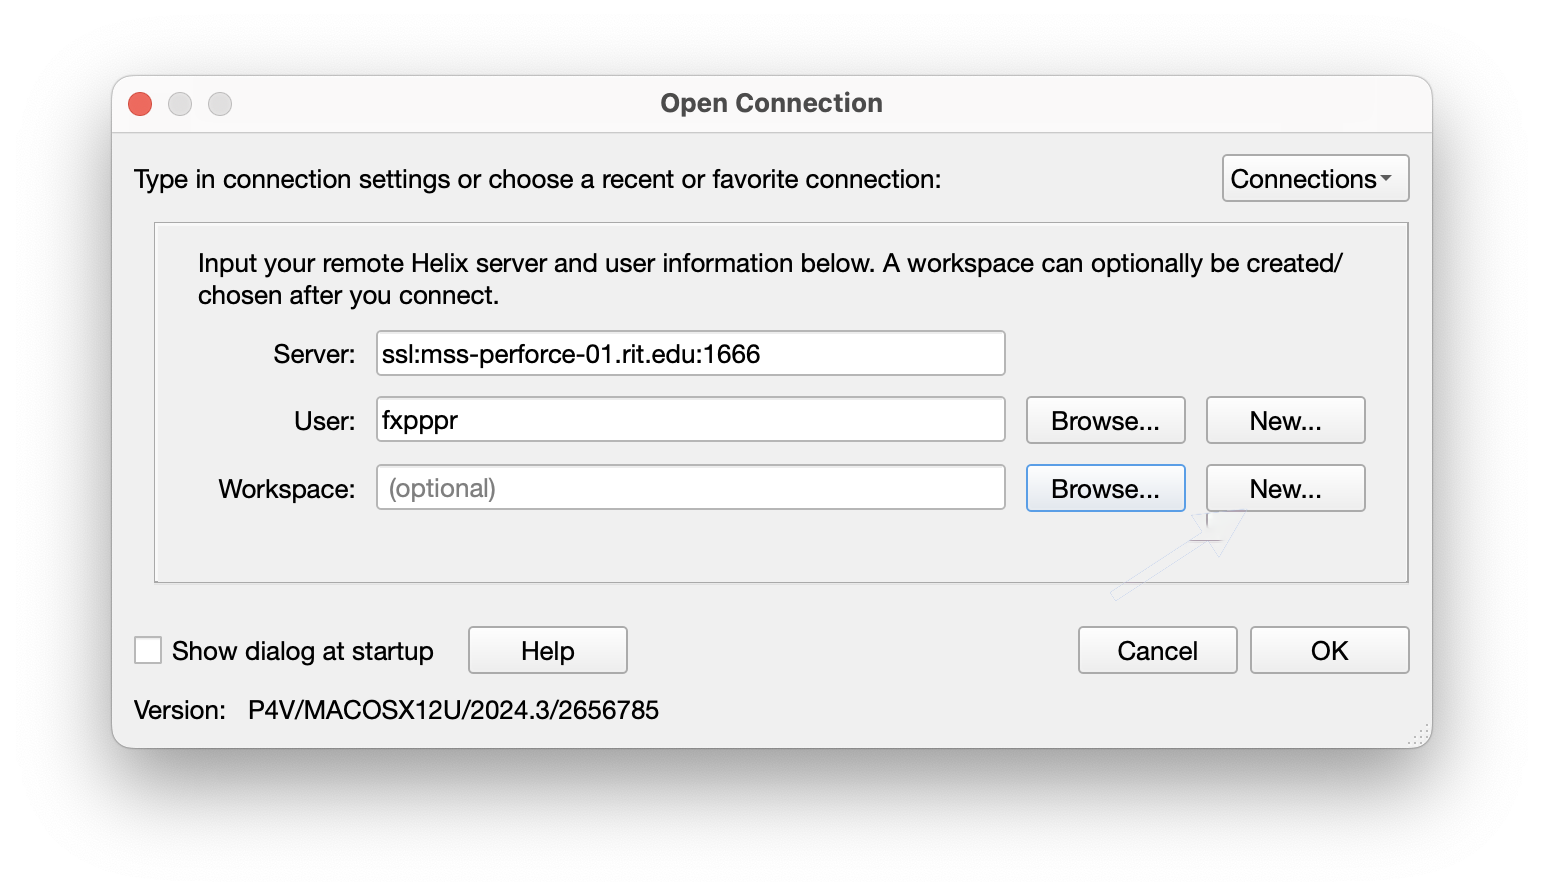Click the resize grip in dialog corner

click(x=1419, y=736)
